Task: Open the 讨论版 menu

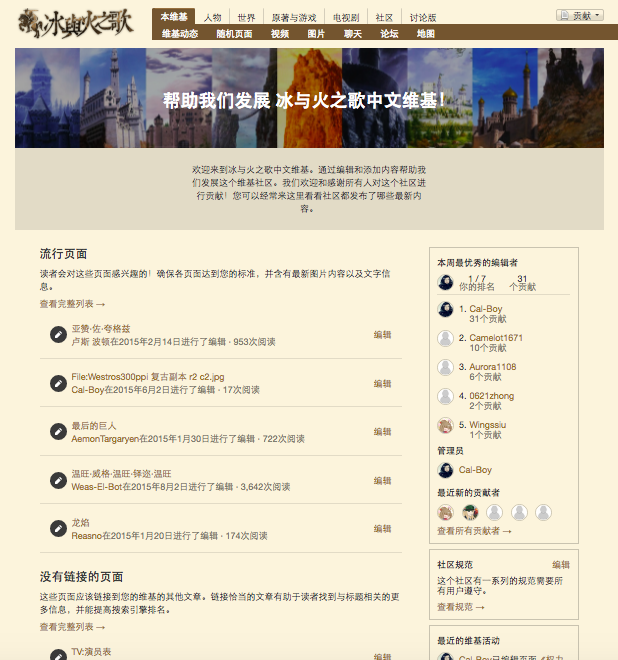Action: (423, 18)
